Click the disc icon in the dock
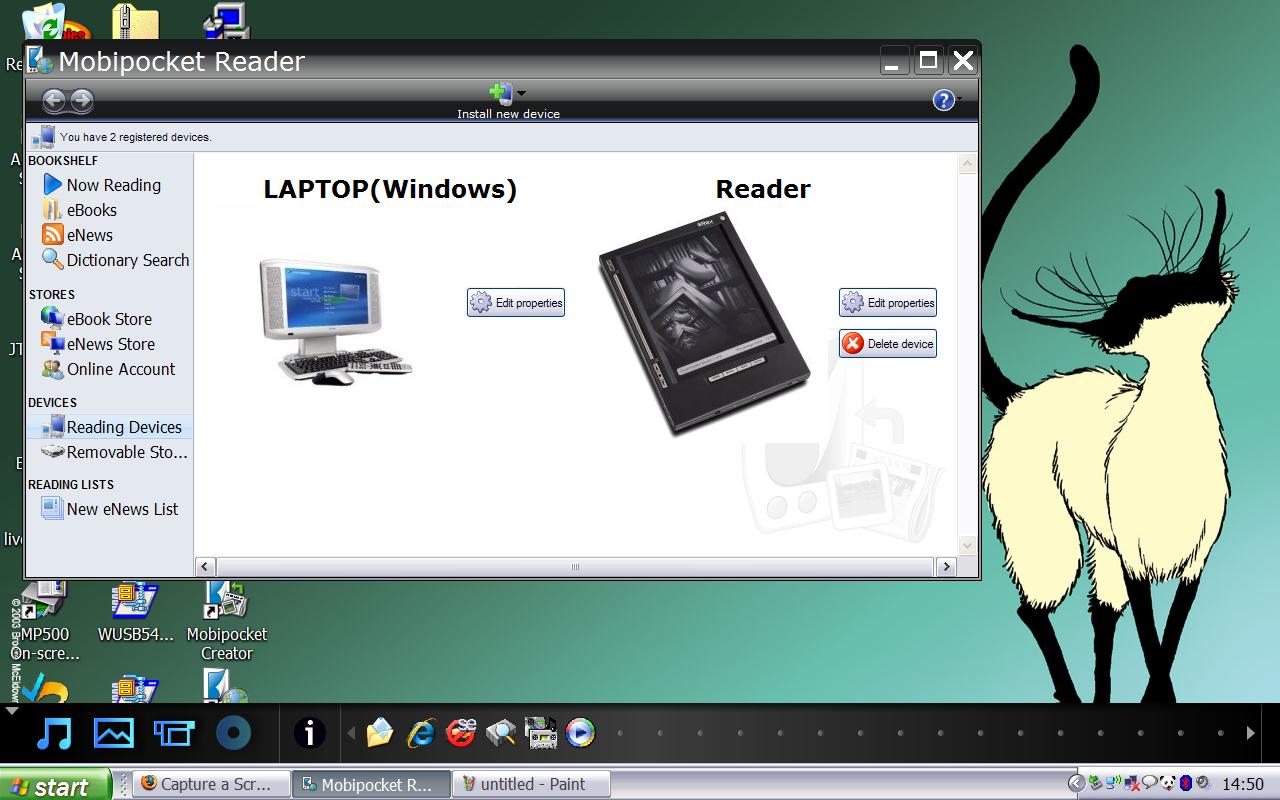 (x=233, y=733)
